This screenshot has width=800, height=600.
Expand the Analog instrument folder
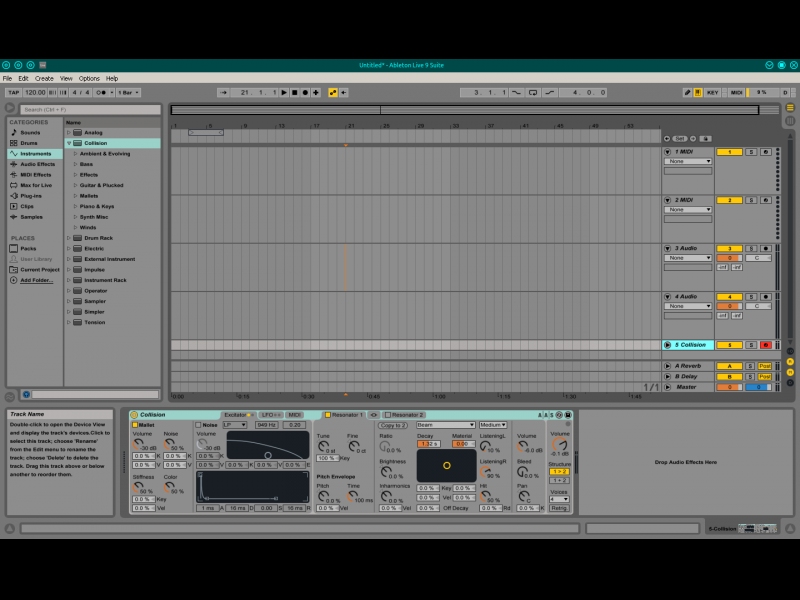(69, 132)
